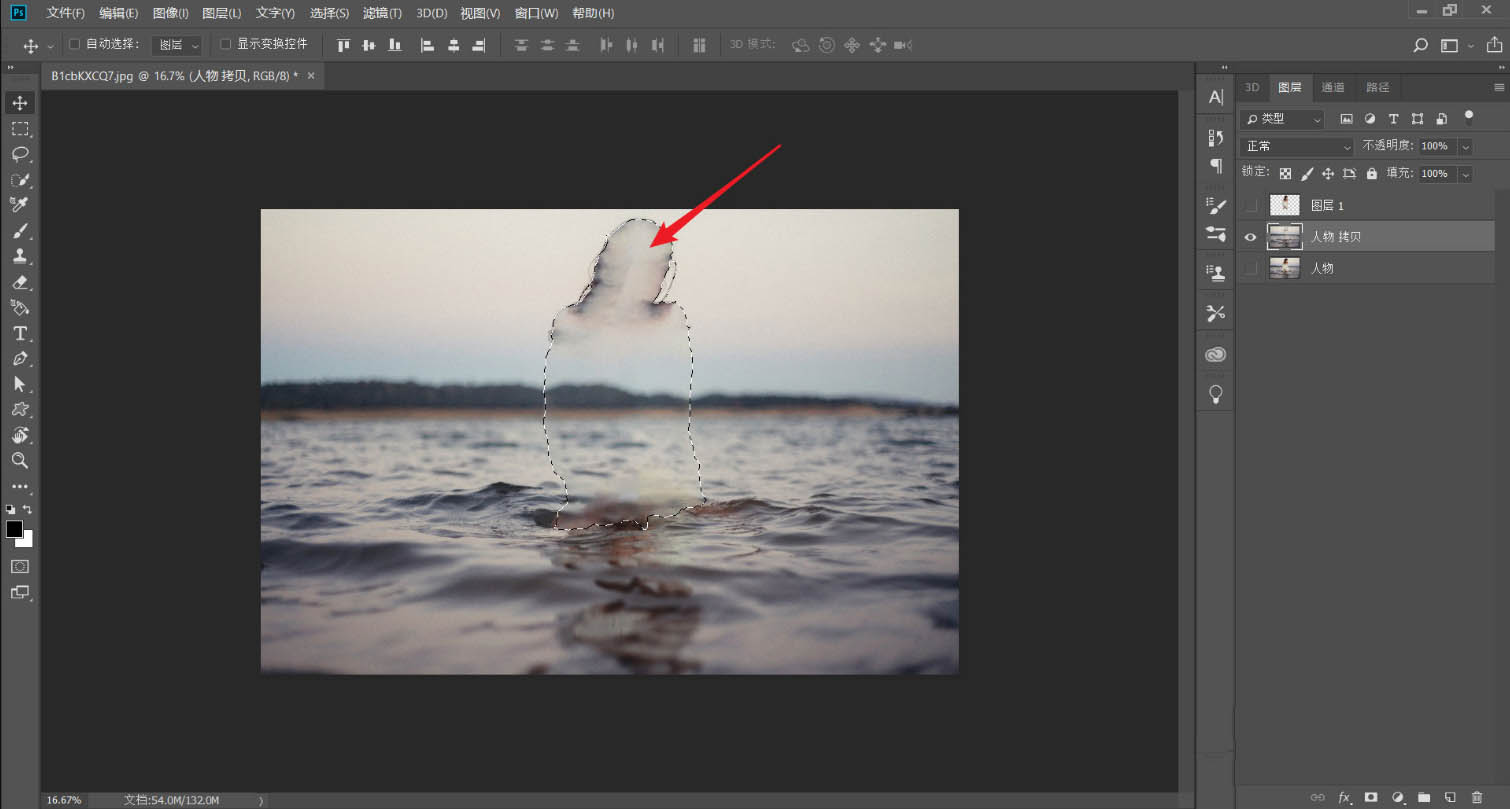
Task: Show the 图层 1 layer visibility
Action: point(1250,205)
